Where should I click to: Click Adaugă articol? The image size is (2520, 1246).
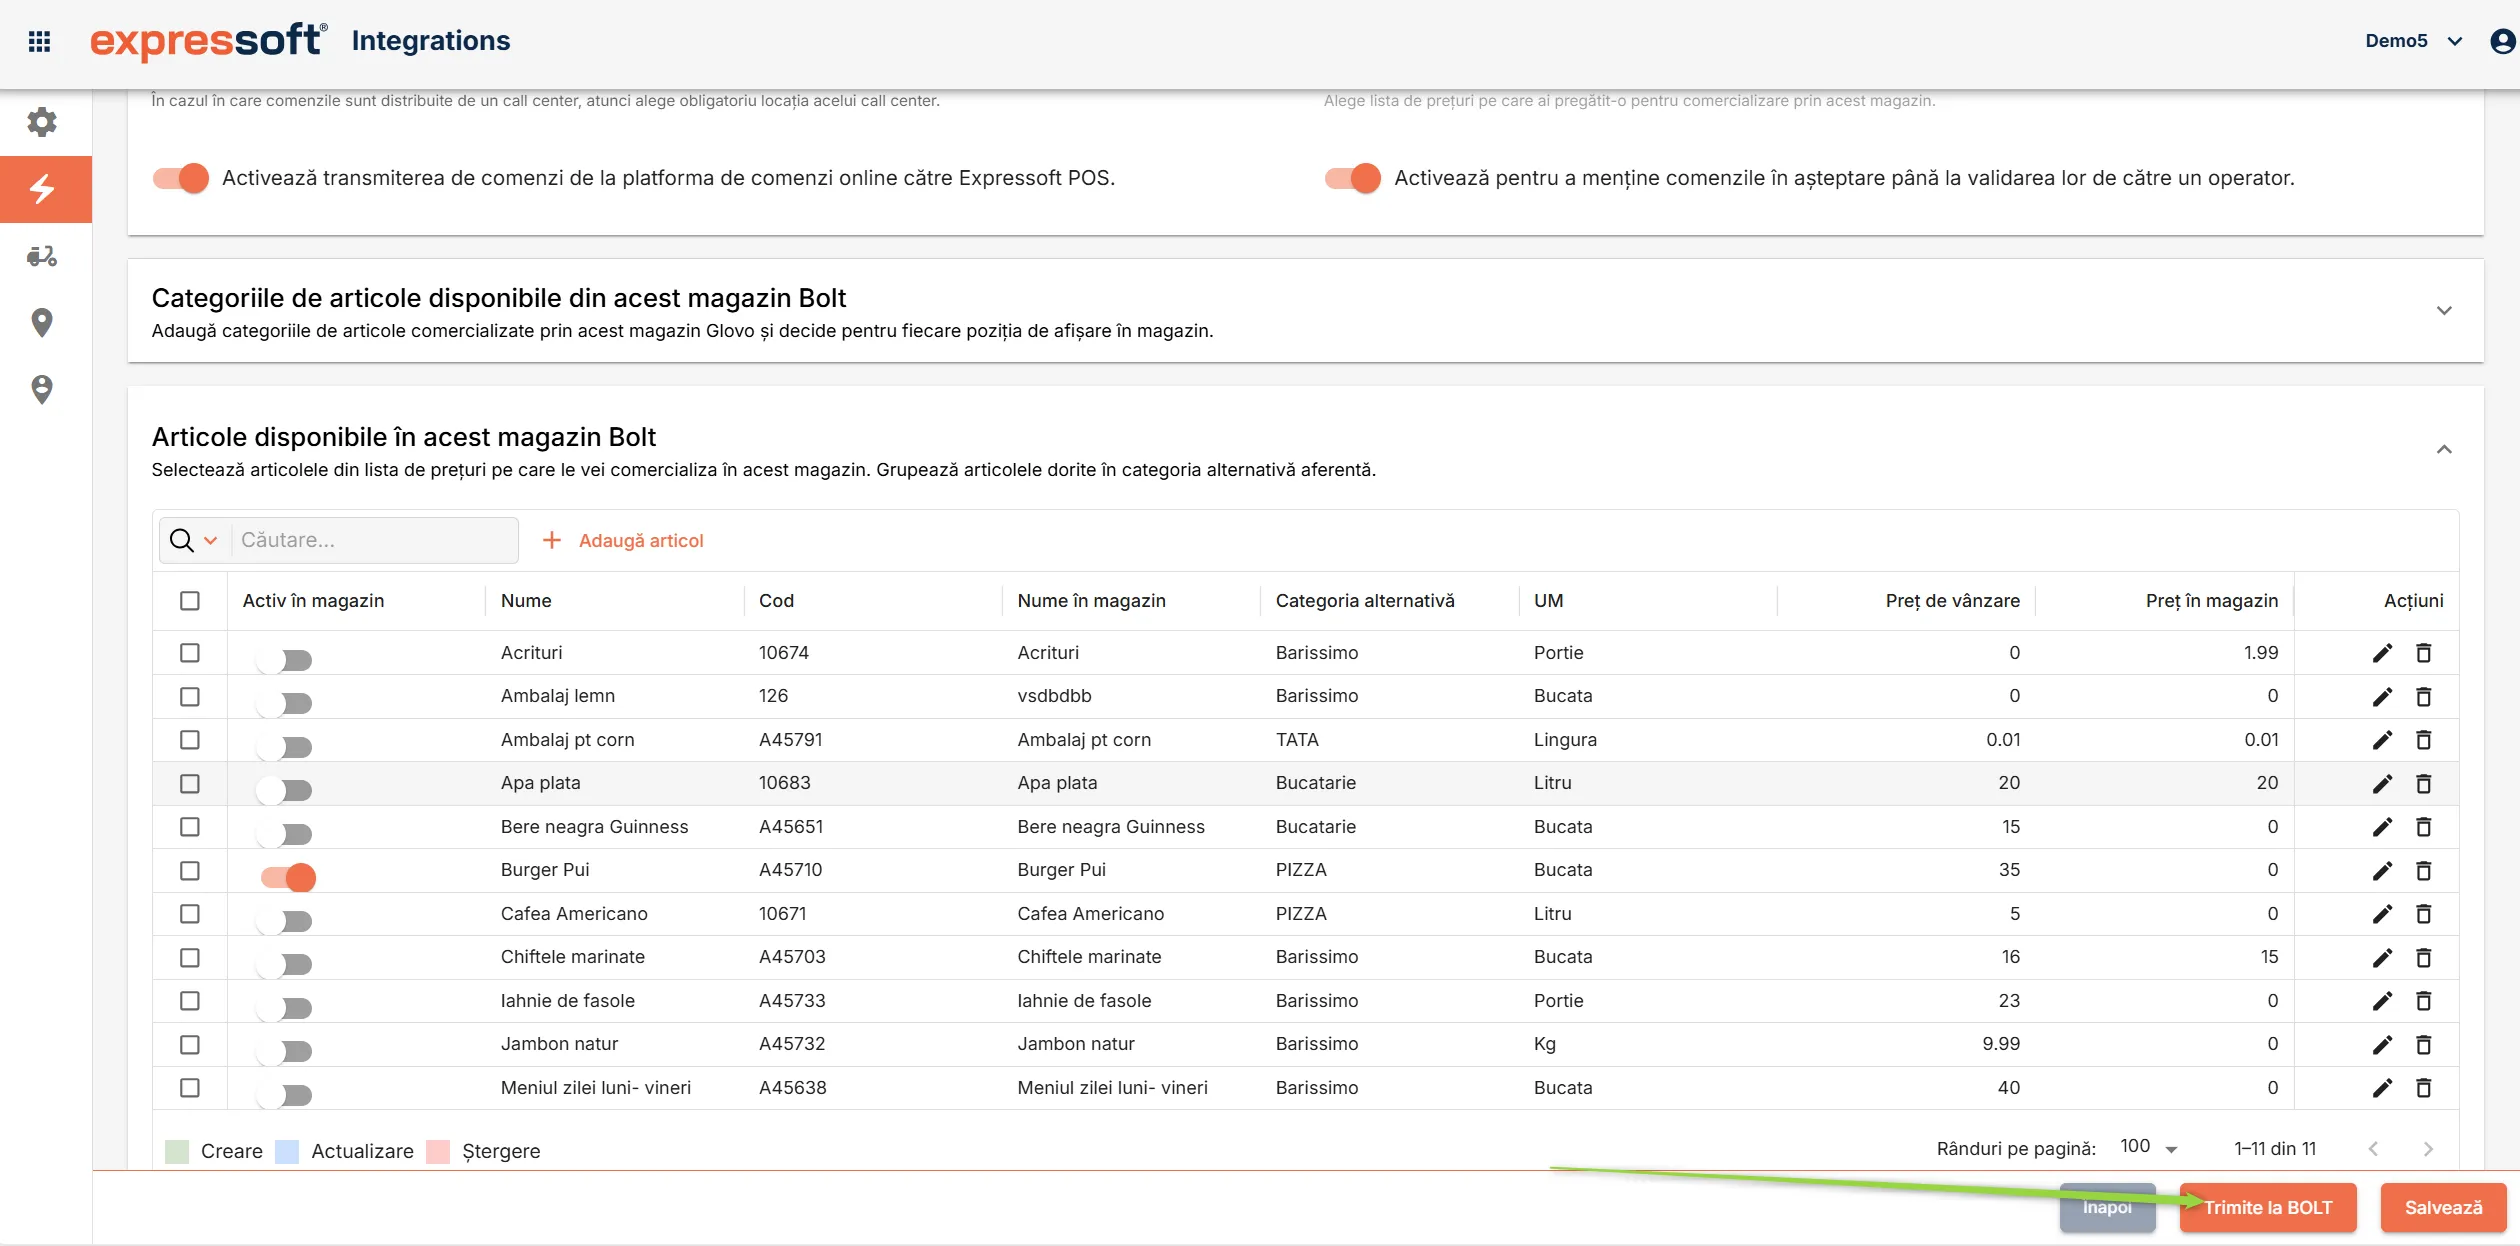click(x=623, y=540)
